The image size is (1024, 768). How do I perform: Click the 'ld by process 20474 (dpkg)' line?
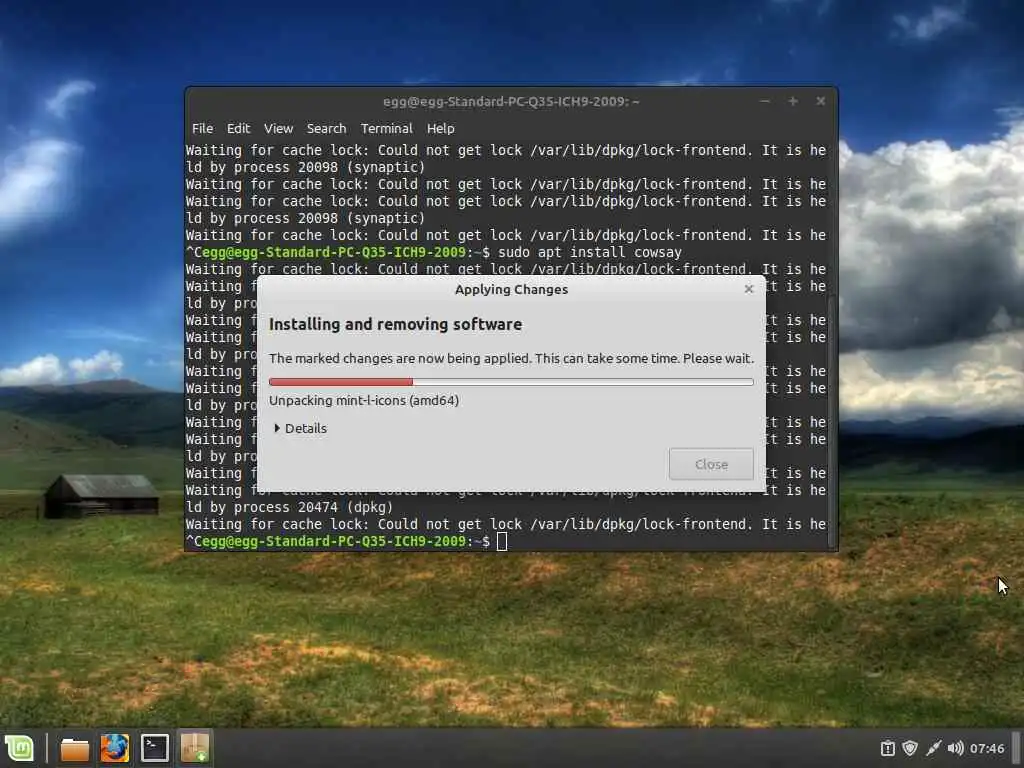(289, 507)
